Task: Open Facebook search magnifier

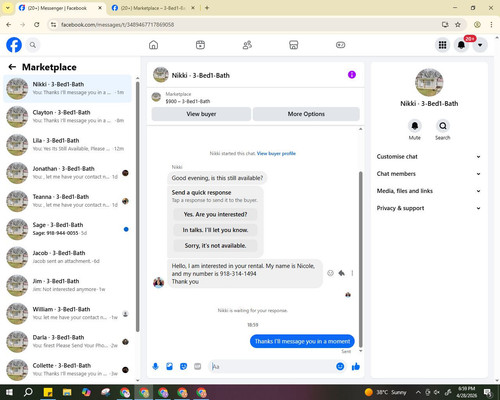Action: [33, 45]
